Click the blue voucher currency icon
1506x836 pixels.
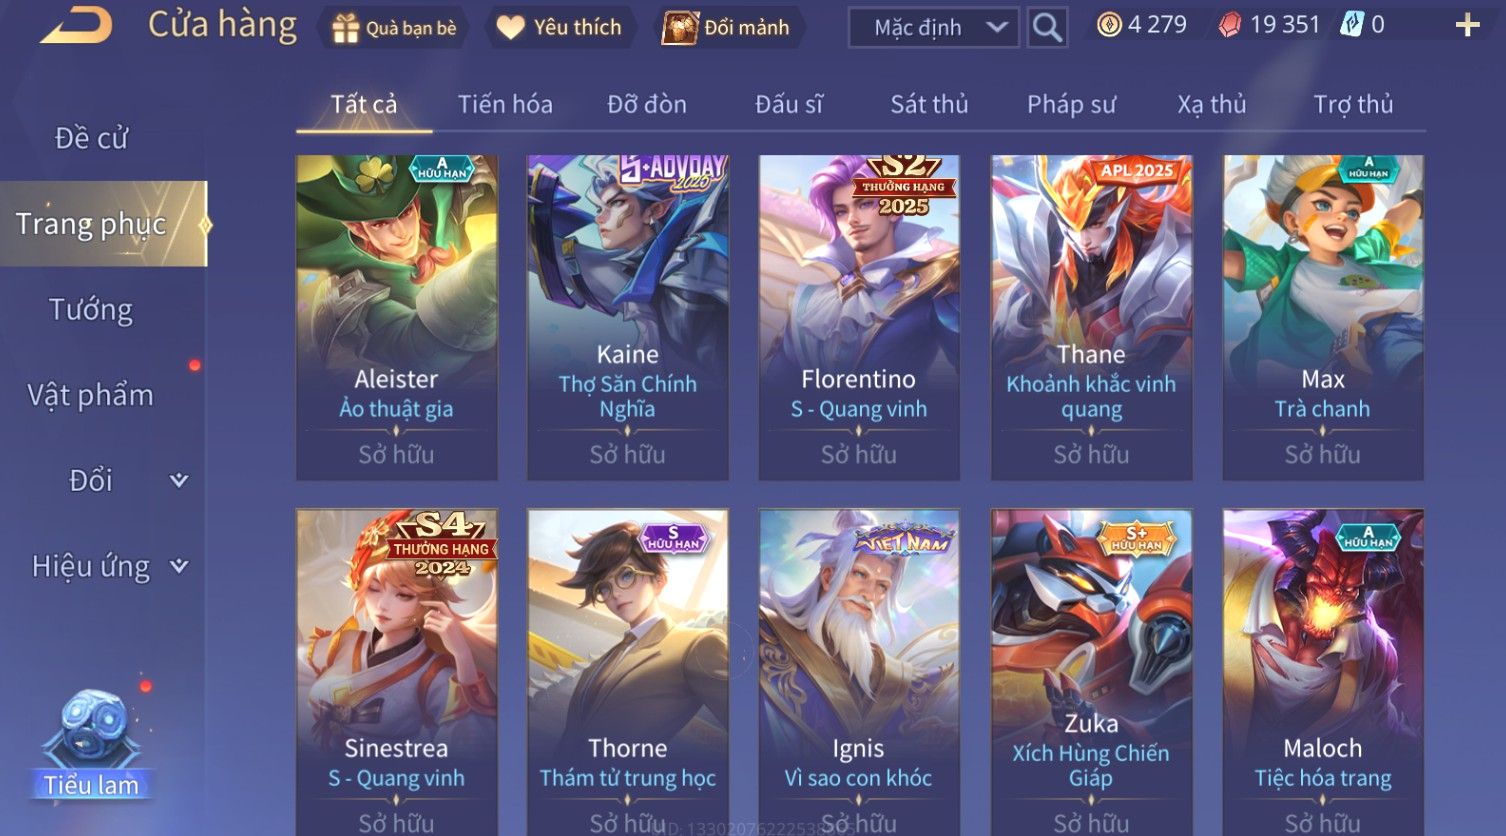[x=1352, y=25]
